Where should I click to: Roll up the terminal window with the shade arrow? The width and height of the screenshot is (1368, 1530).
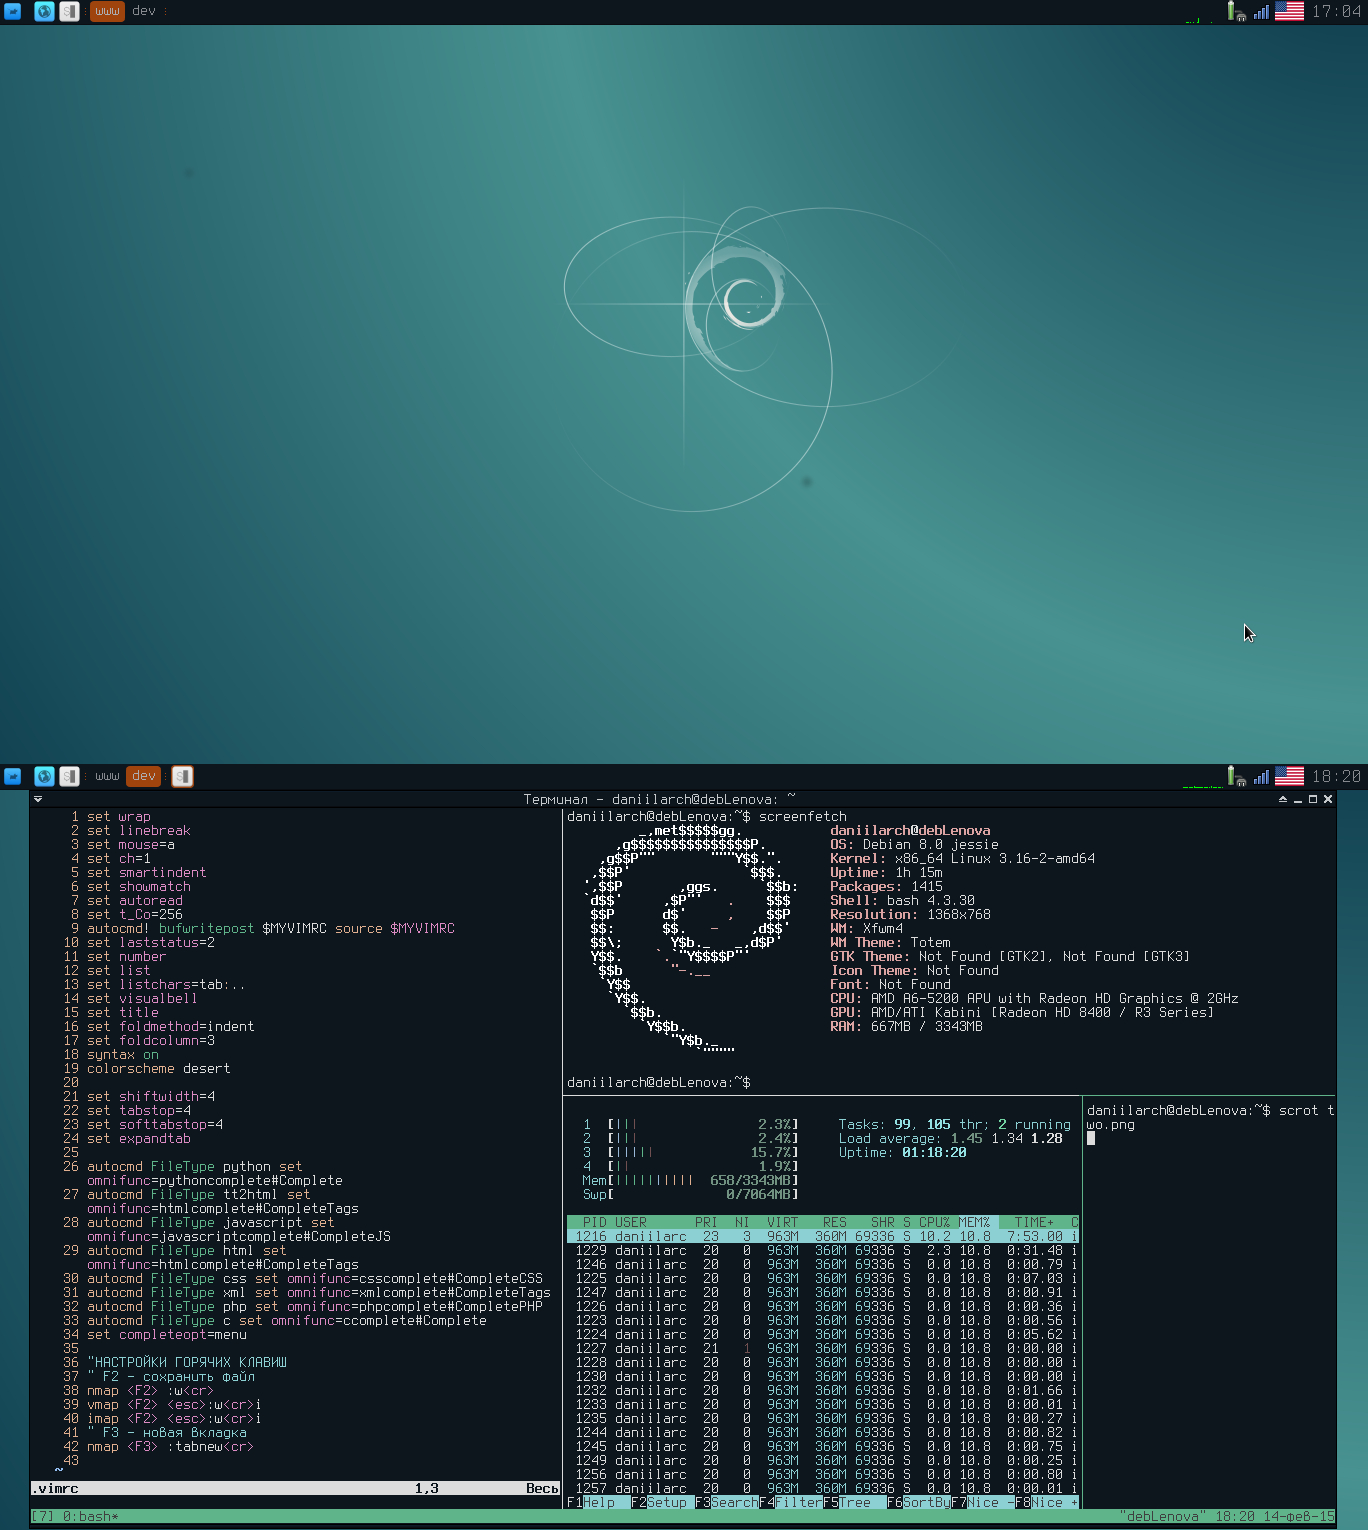pos(1283,799)
